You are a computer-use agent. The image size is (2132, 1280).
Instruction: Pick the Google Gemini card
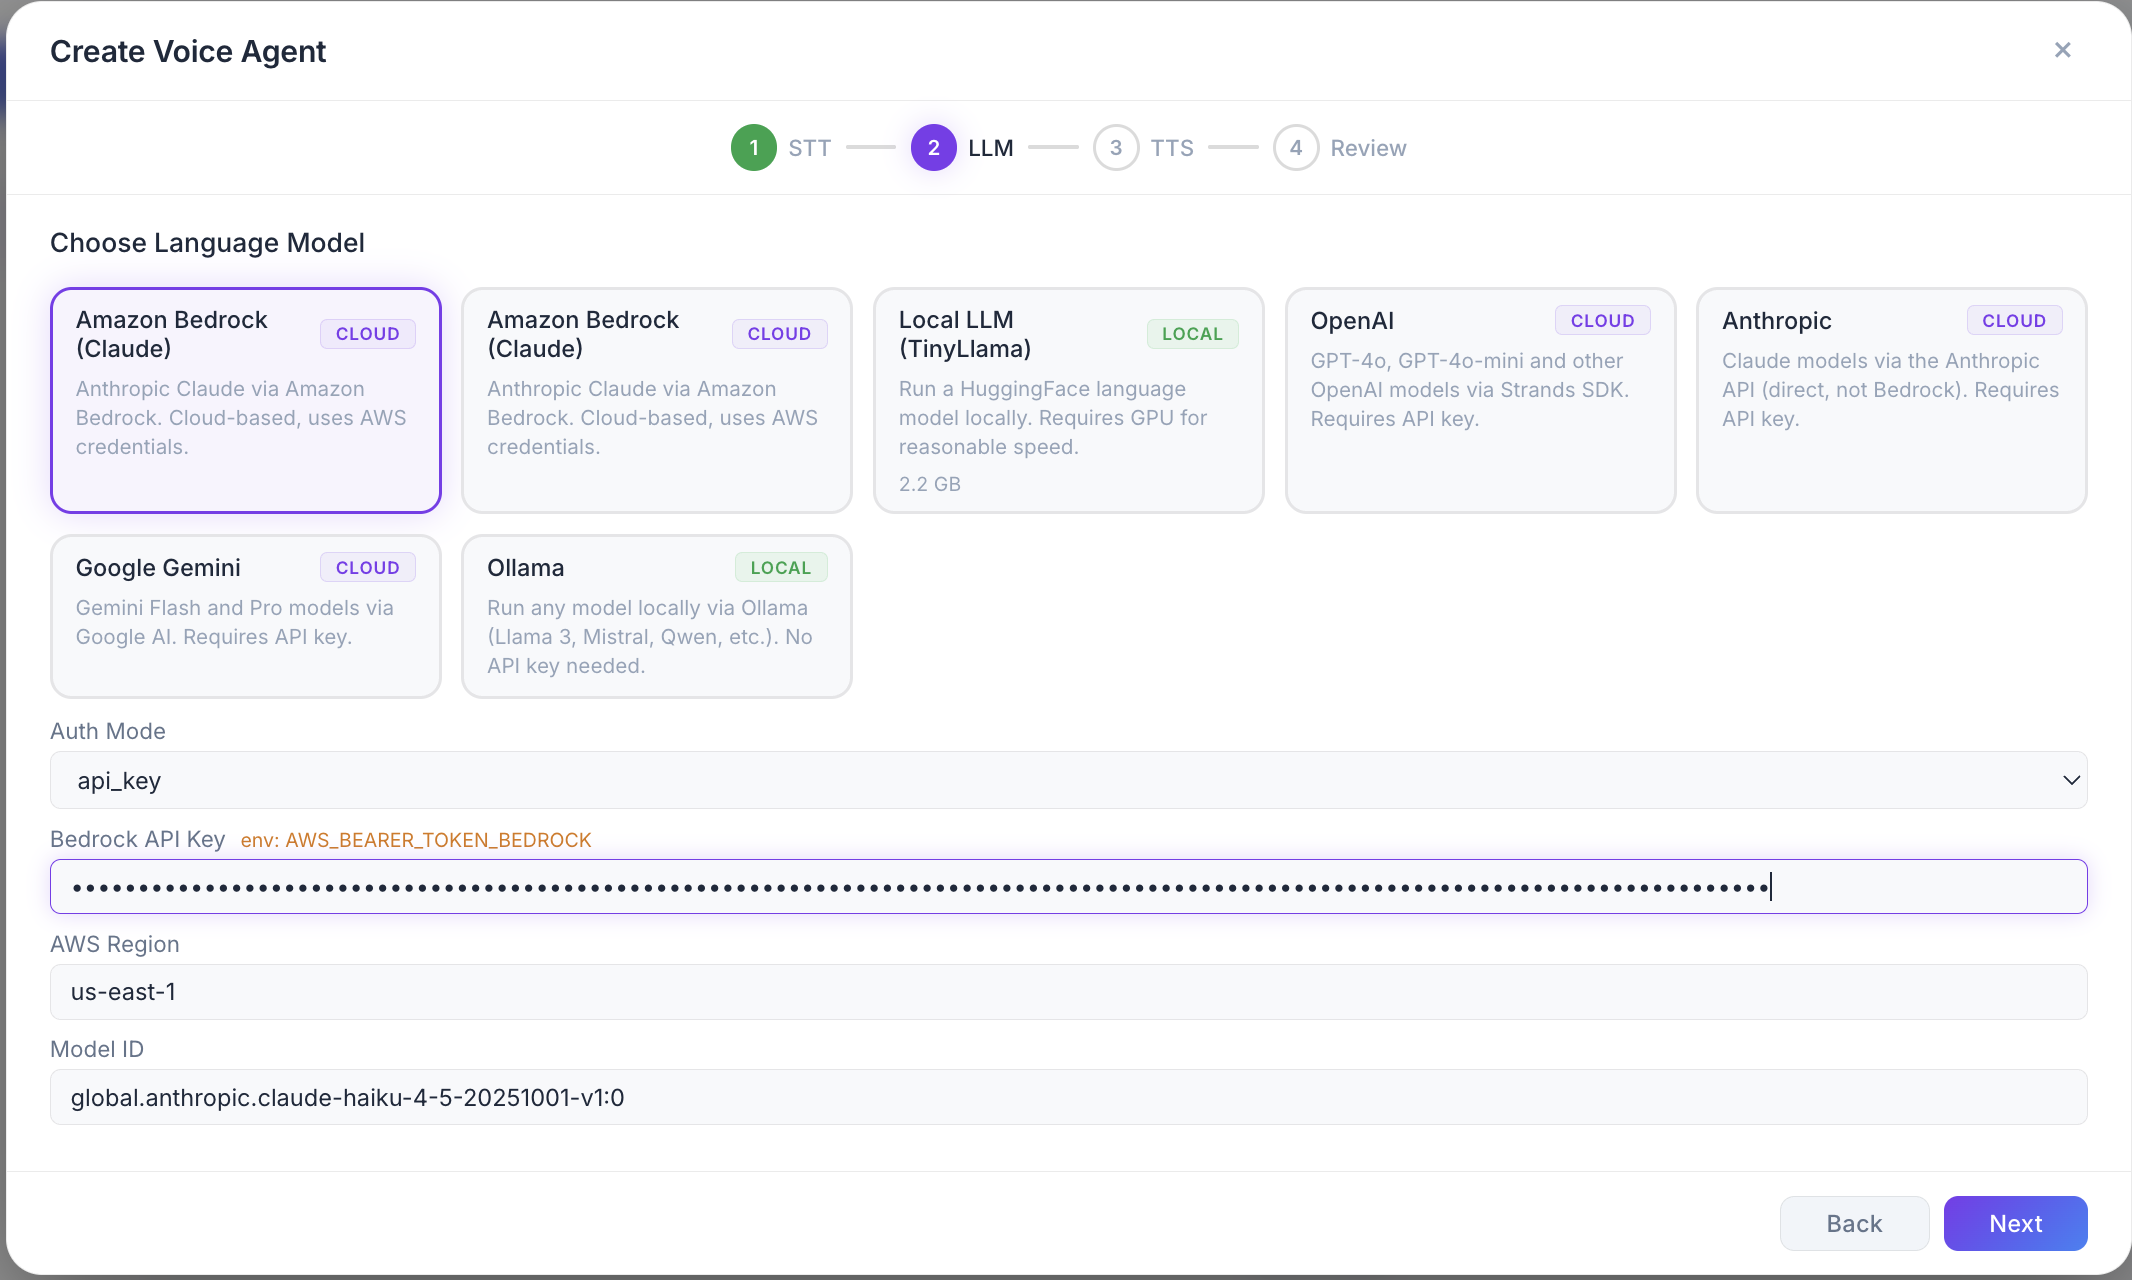tap(245, 616)
